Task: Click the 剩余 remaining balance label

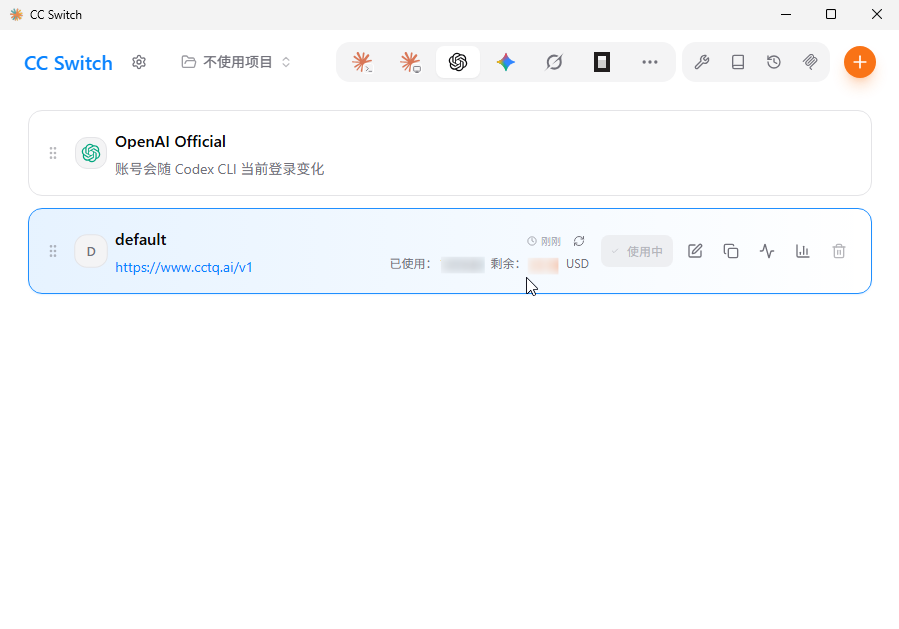Action: (505, 264)
